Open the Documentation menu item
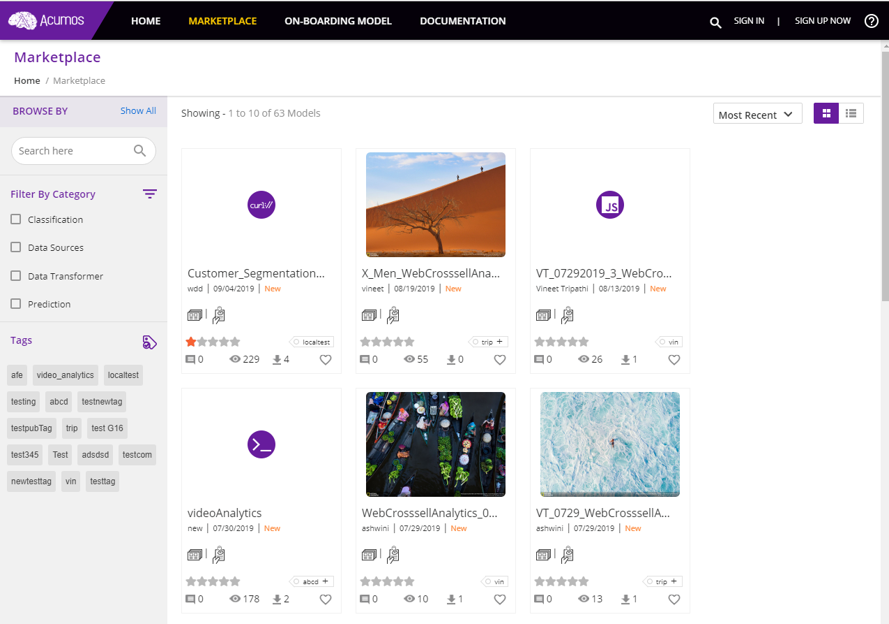The height and width of the screenshot is (624, 889). tap(462, 21)
